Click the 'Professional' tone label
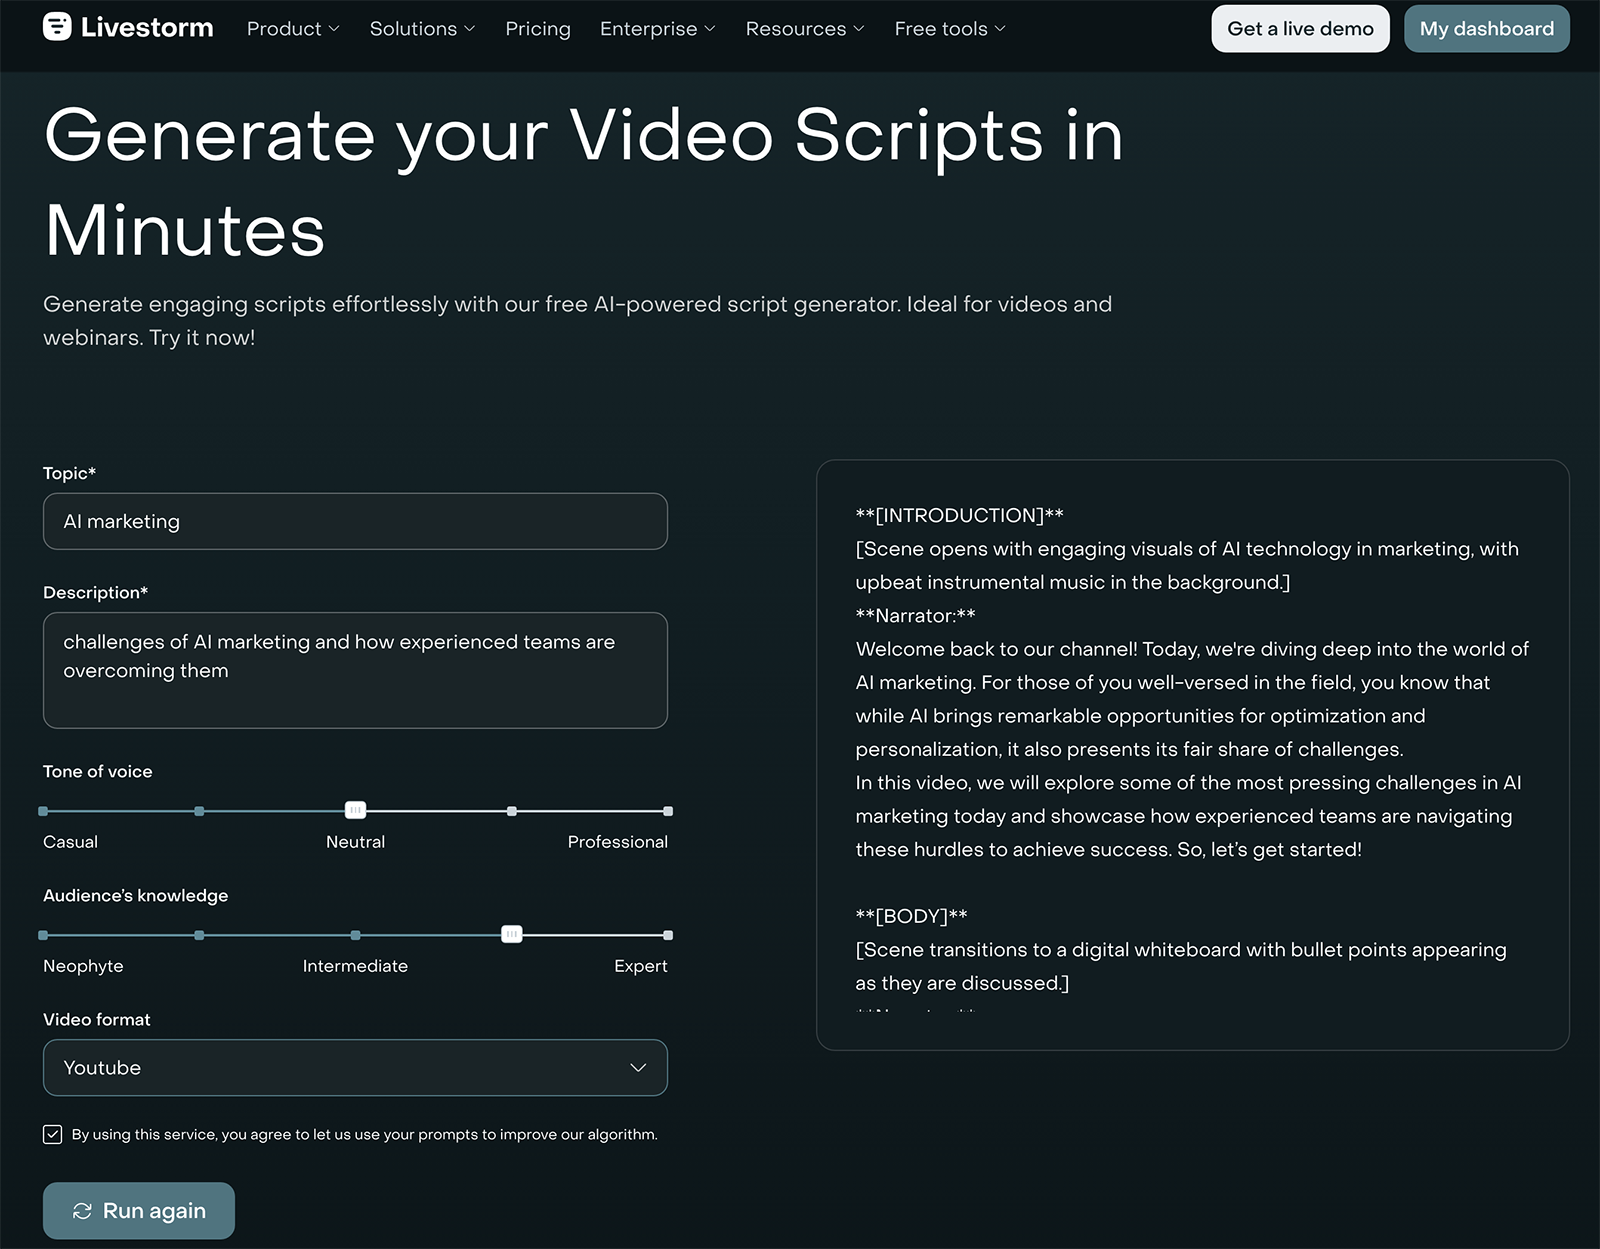 tap(618, 842)
